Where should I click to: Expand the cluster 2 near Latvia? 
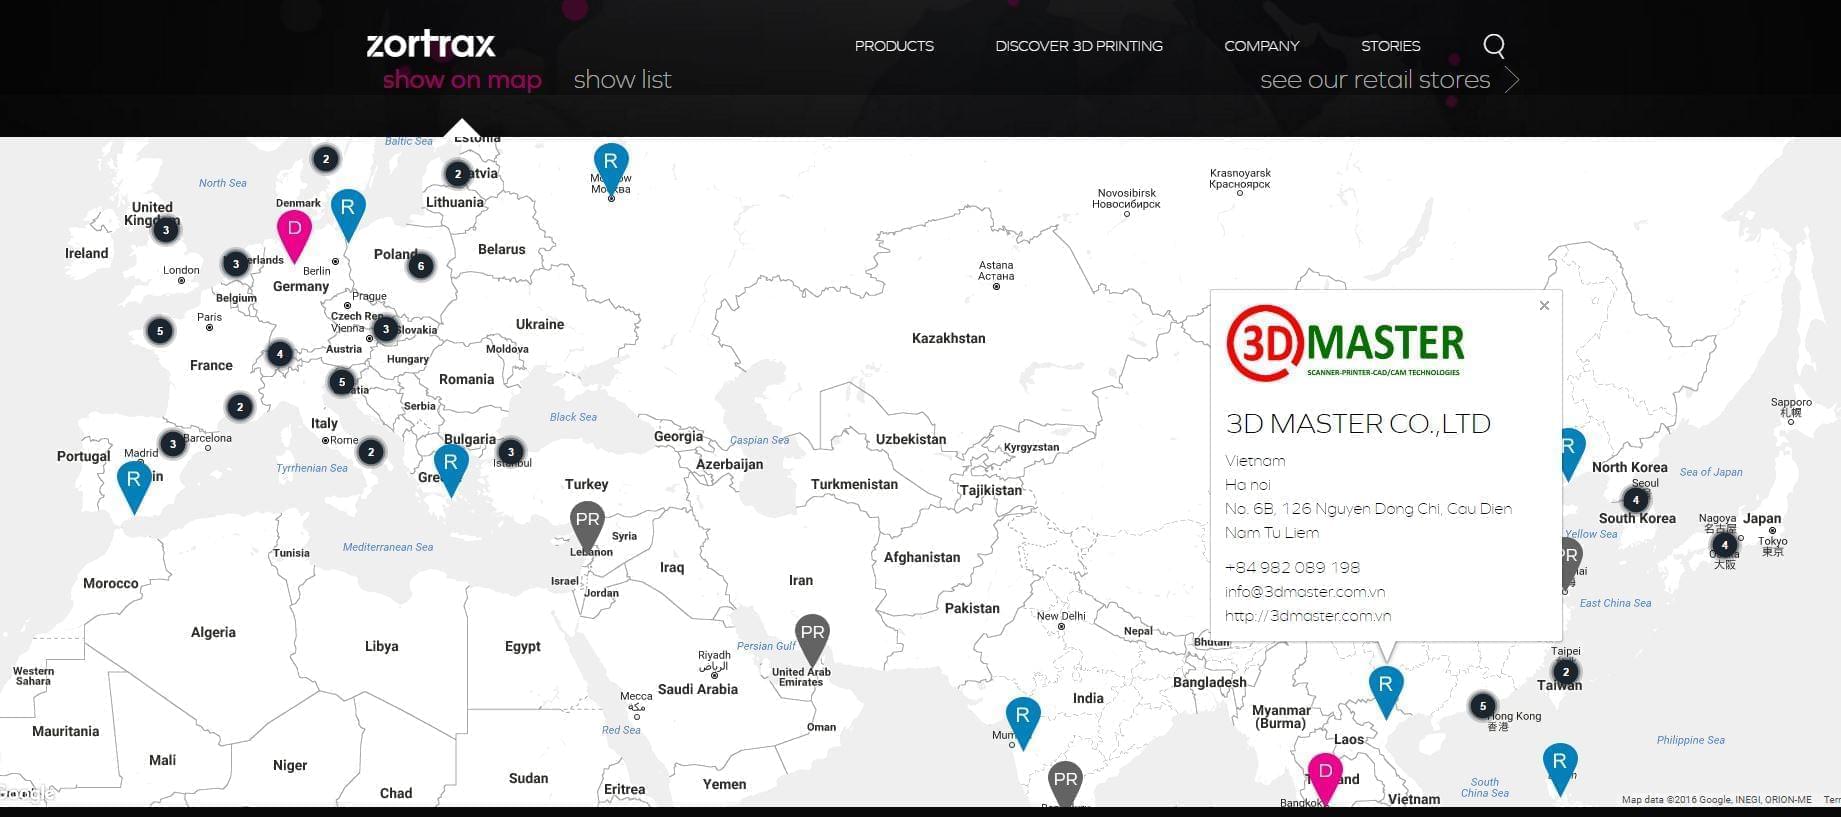pyautogui.click(x=458, y=174)
